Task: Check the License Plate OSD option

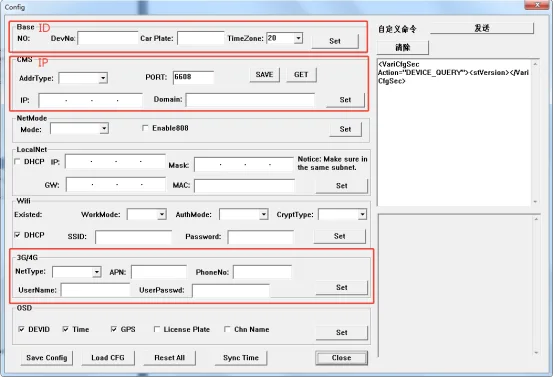Action: (157, 329)
